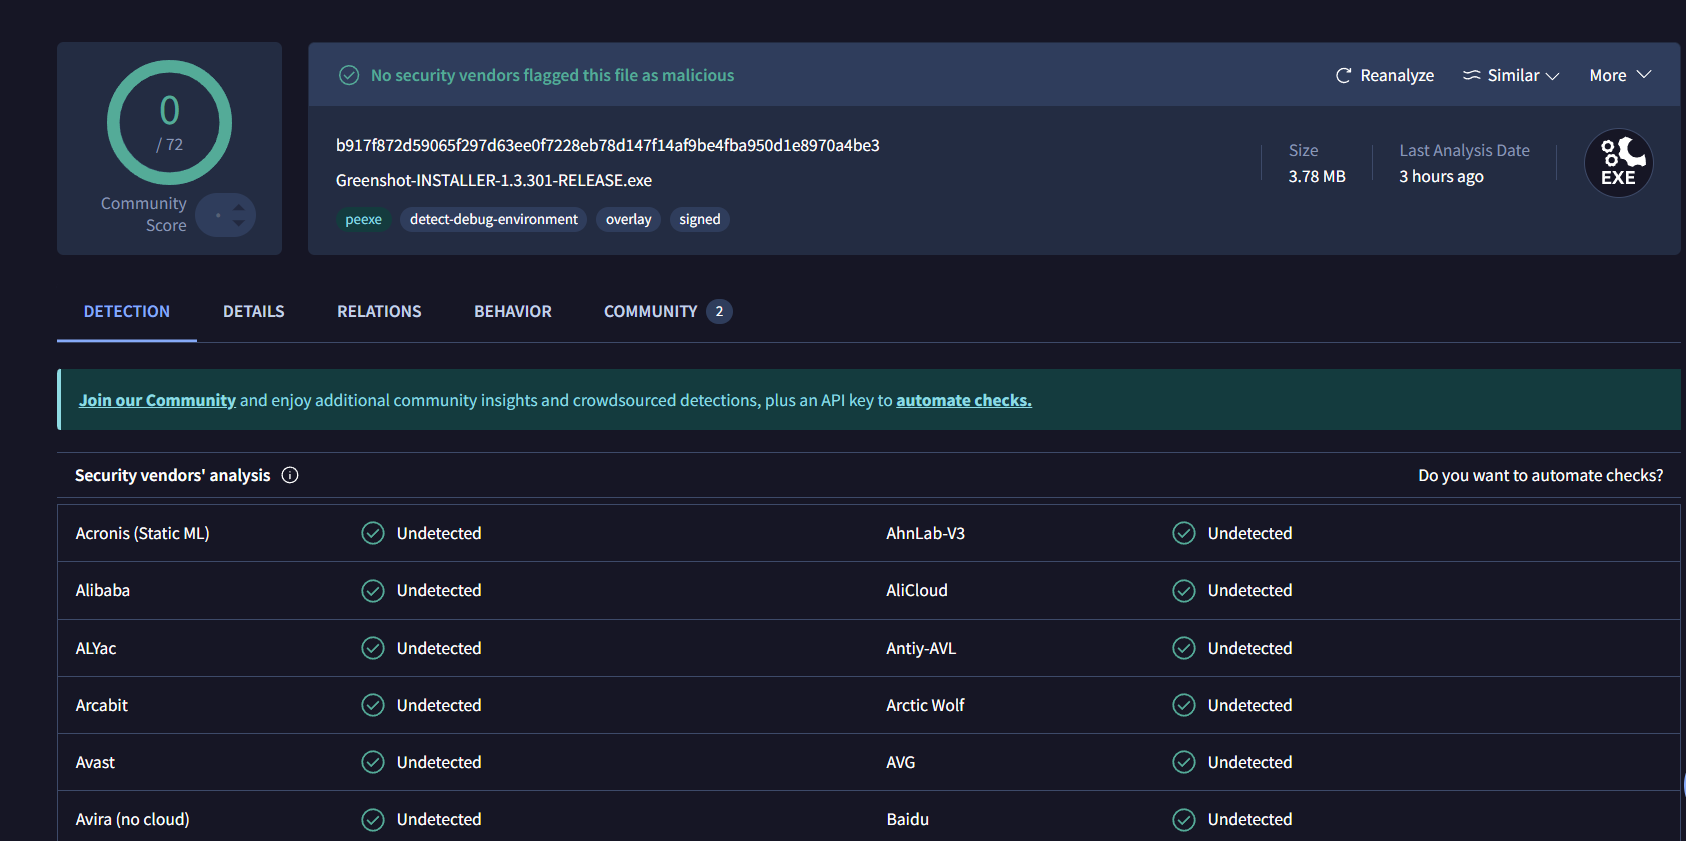Open the More dropdown menu
Viewport: 1686px width, 841px height.
pyautogui.click(x=1619, y=75)
